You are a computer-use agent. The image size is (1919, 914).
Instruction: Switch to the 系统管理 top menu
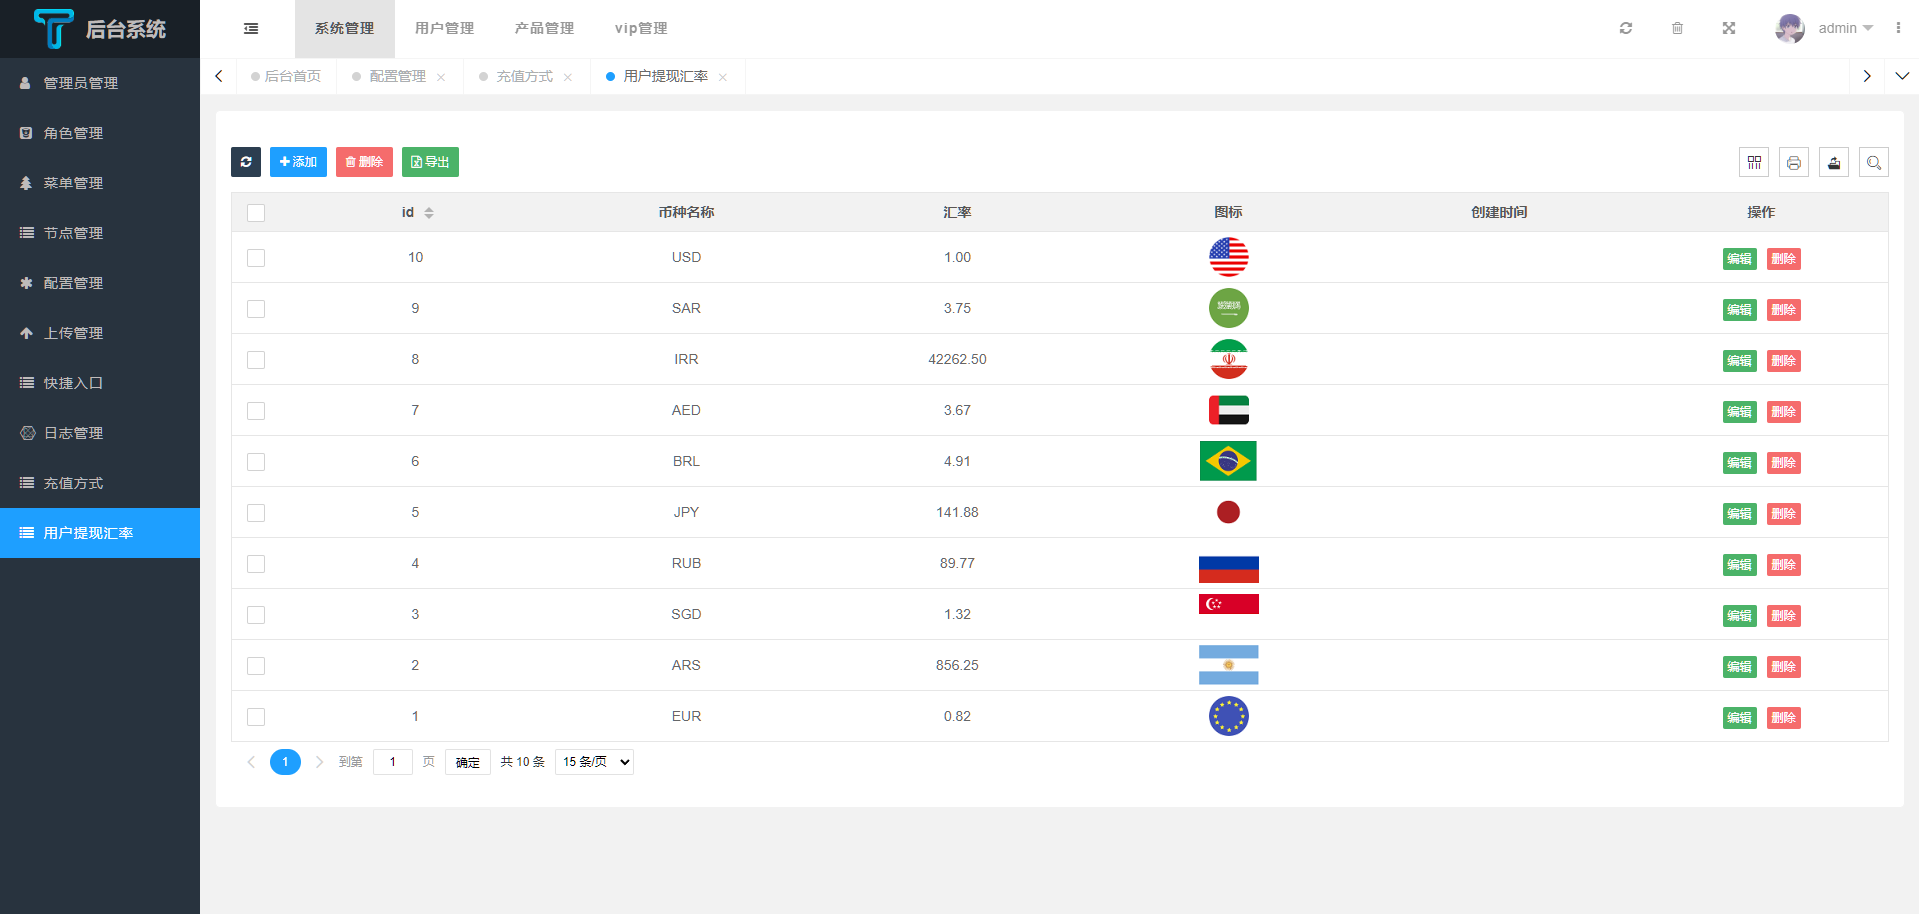coord(345,29)
